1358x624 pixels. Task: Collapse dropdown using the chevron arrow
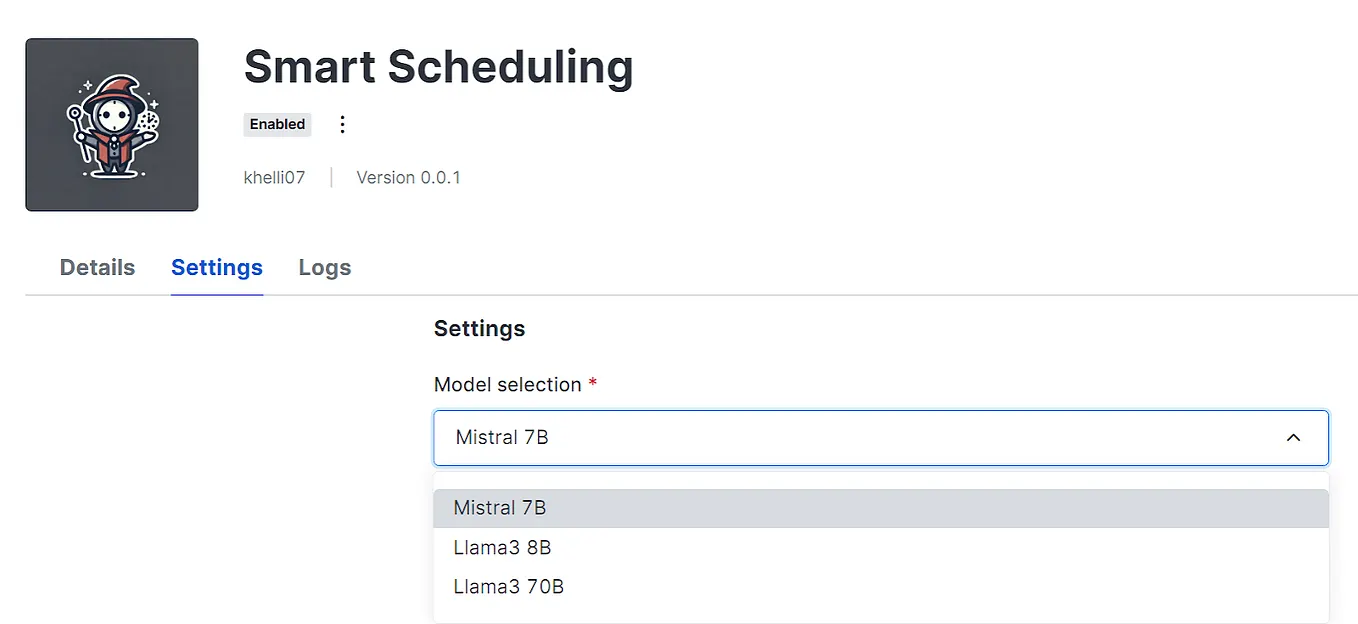[x=1293, y=438]
